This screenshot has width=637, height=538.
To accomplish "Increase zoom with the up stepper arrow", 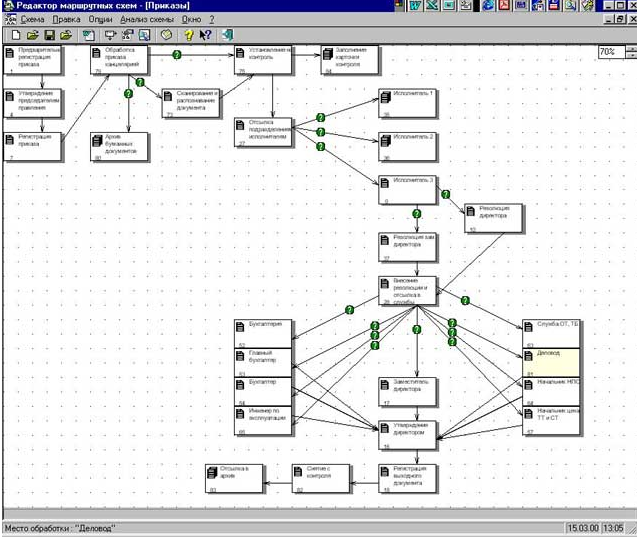I will [x=632, y=49].
